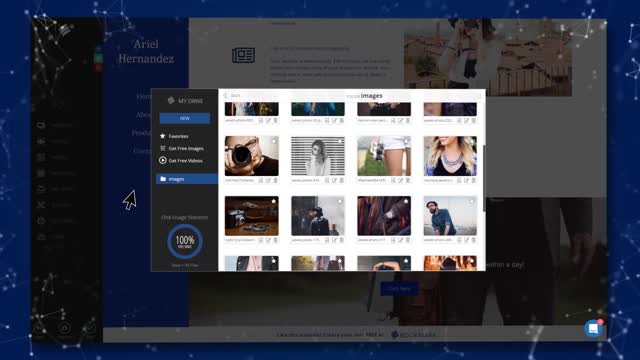Toggle favorite star on bearded man image
Image resolution: width=640 pixels, height=360 pixels.
[x=472, y=201]
